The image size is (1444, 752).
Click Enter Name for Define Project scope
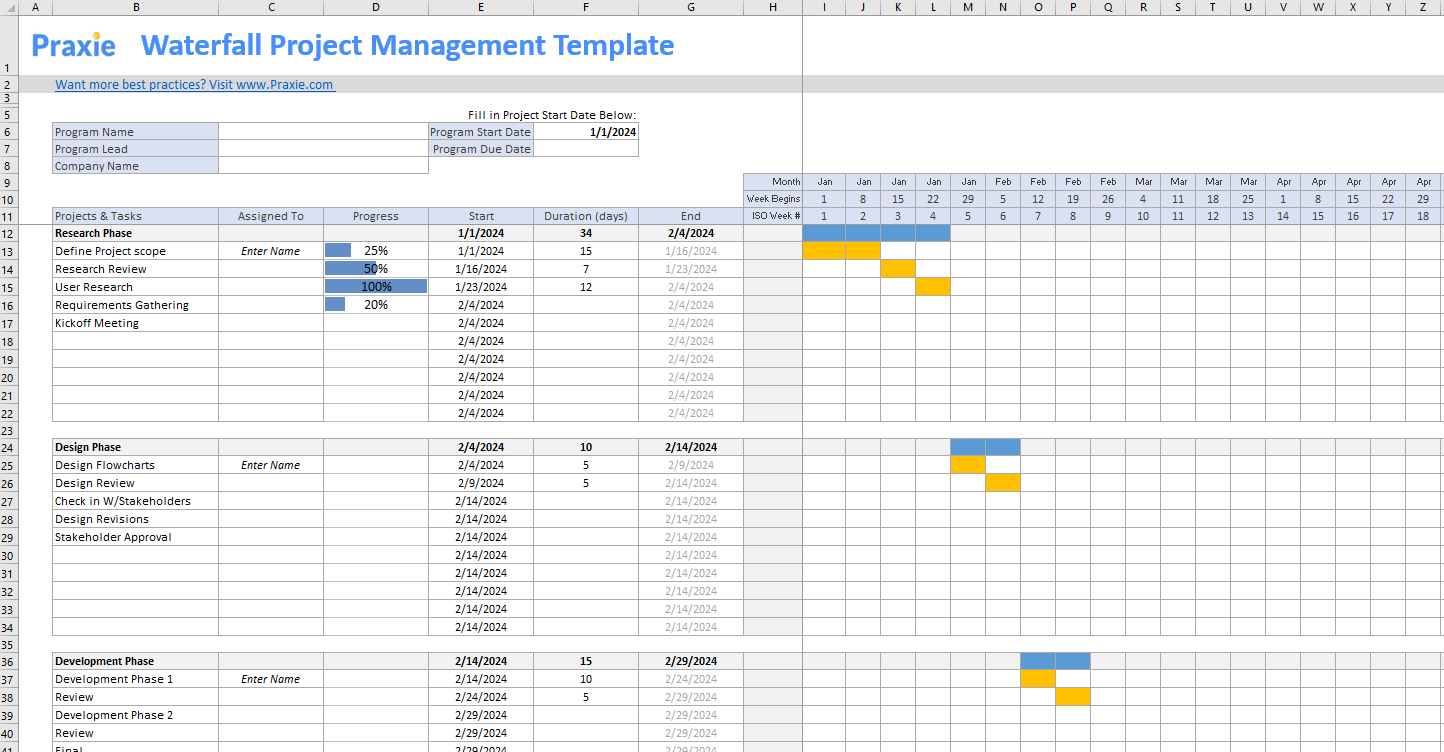[271, 251]
